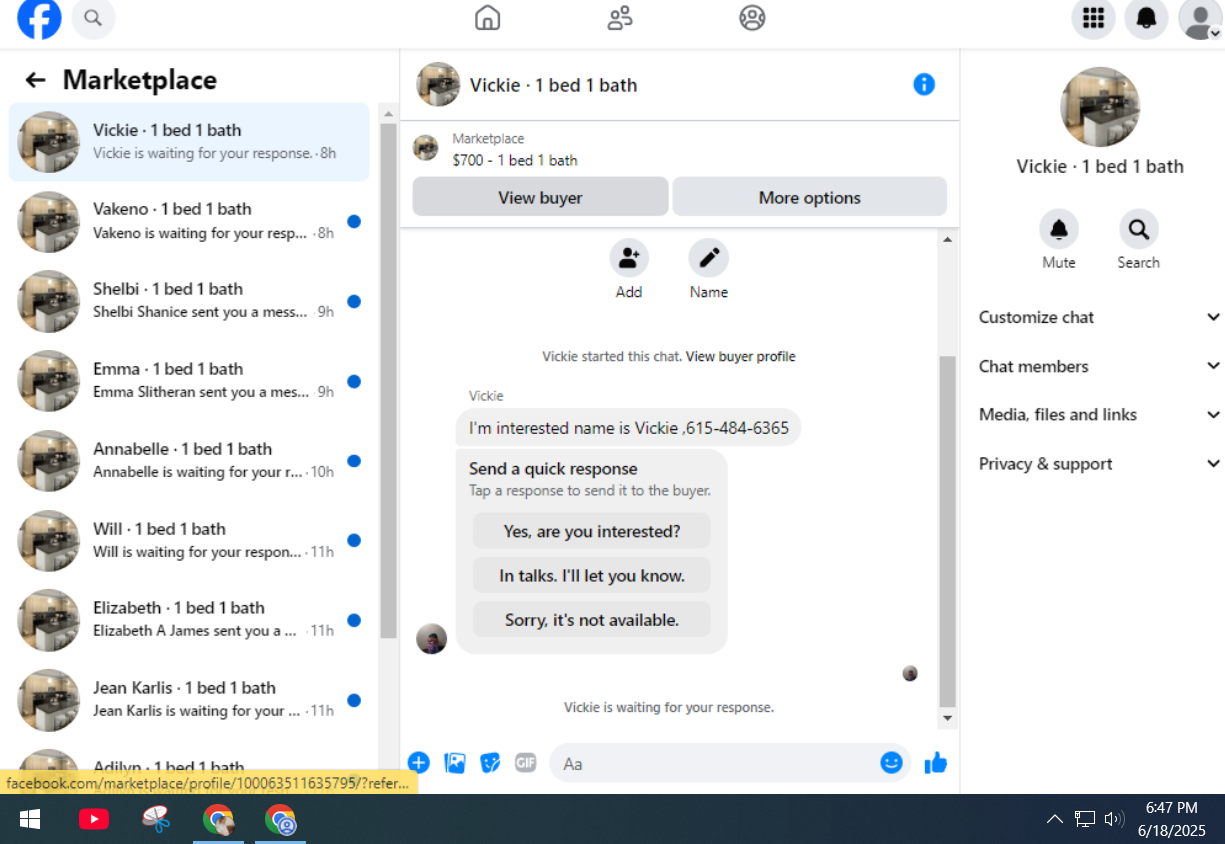Click the large listing thumbnail in info panel
The image size is (1225, 844).
[x=1099, y=107]
